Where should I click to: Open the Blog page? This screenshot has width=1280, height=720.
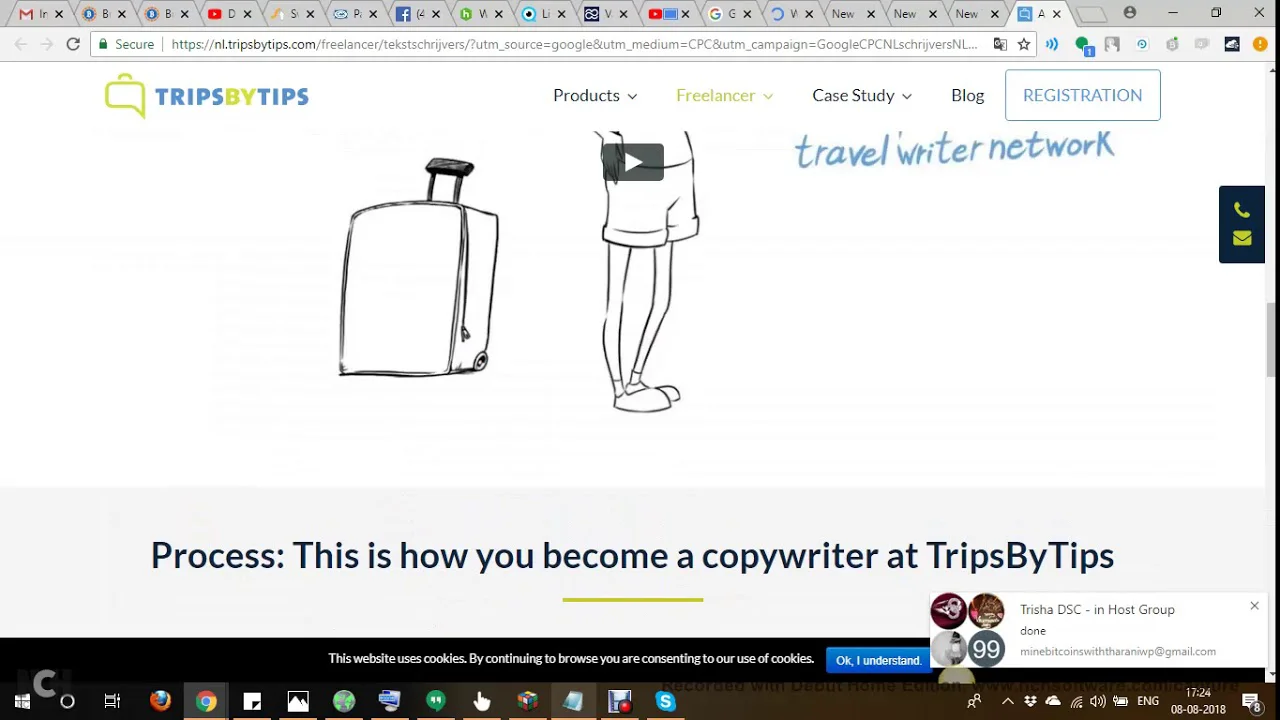(x=967, y=95)
